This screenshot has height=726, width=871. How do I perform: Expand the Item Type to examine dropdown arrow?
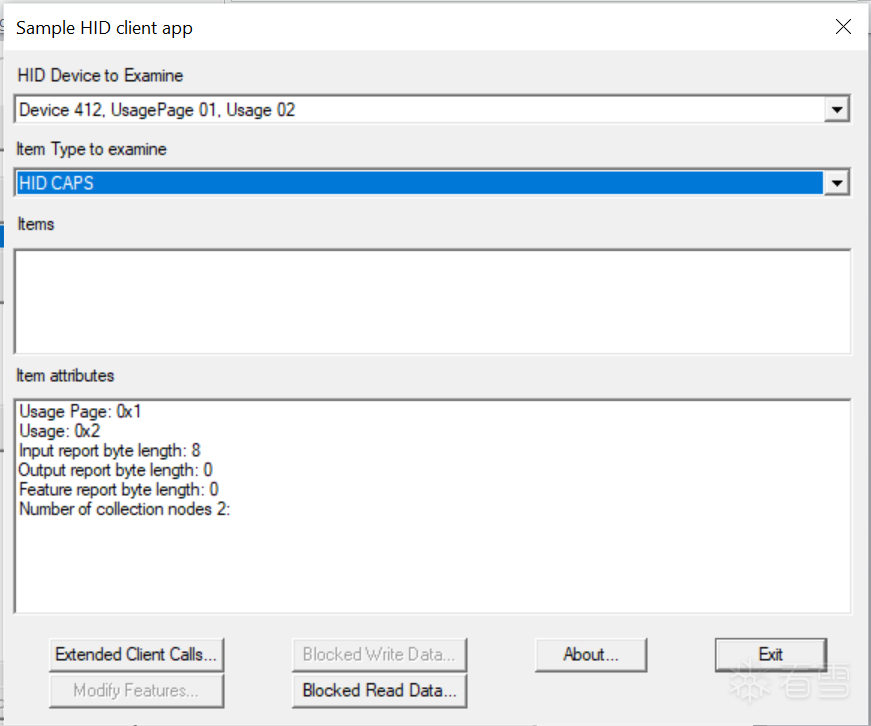(x=837, y=183)
